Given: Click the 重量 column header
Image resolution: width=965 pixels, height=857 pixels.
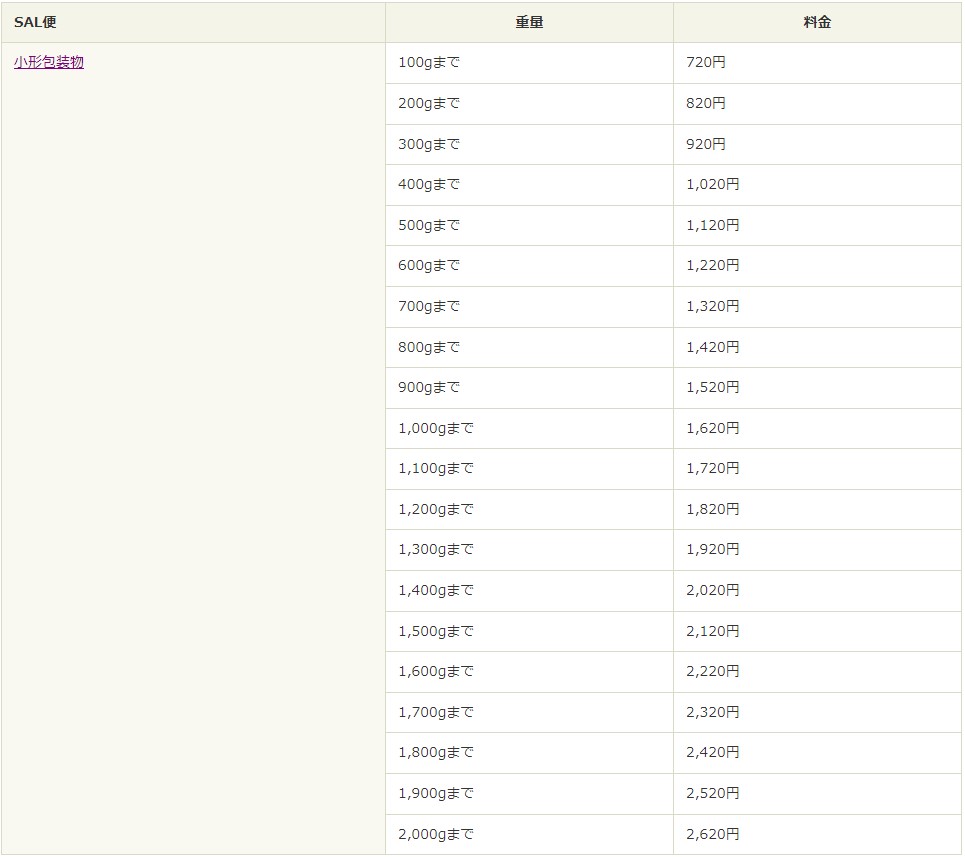Looking at the screenshot, I should tap(529, 22).
